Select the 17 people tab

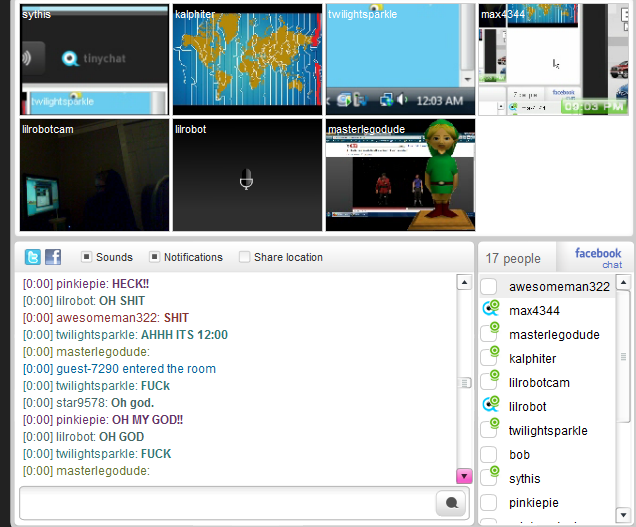pyautogui.click(x=514, y=259)
